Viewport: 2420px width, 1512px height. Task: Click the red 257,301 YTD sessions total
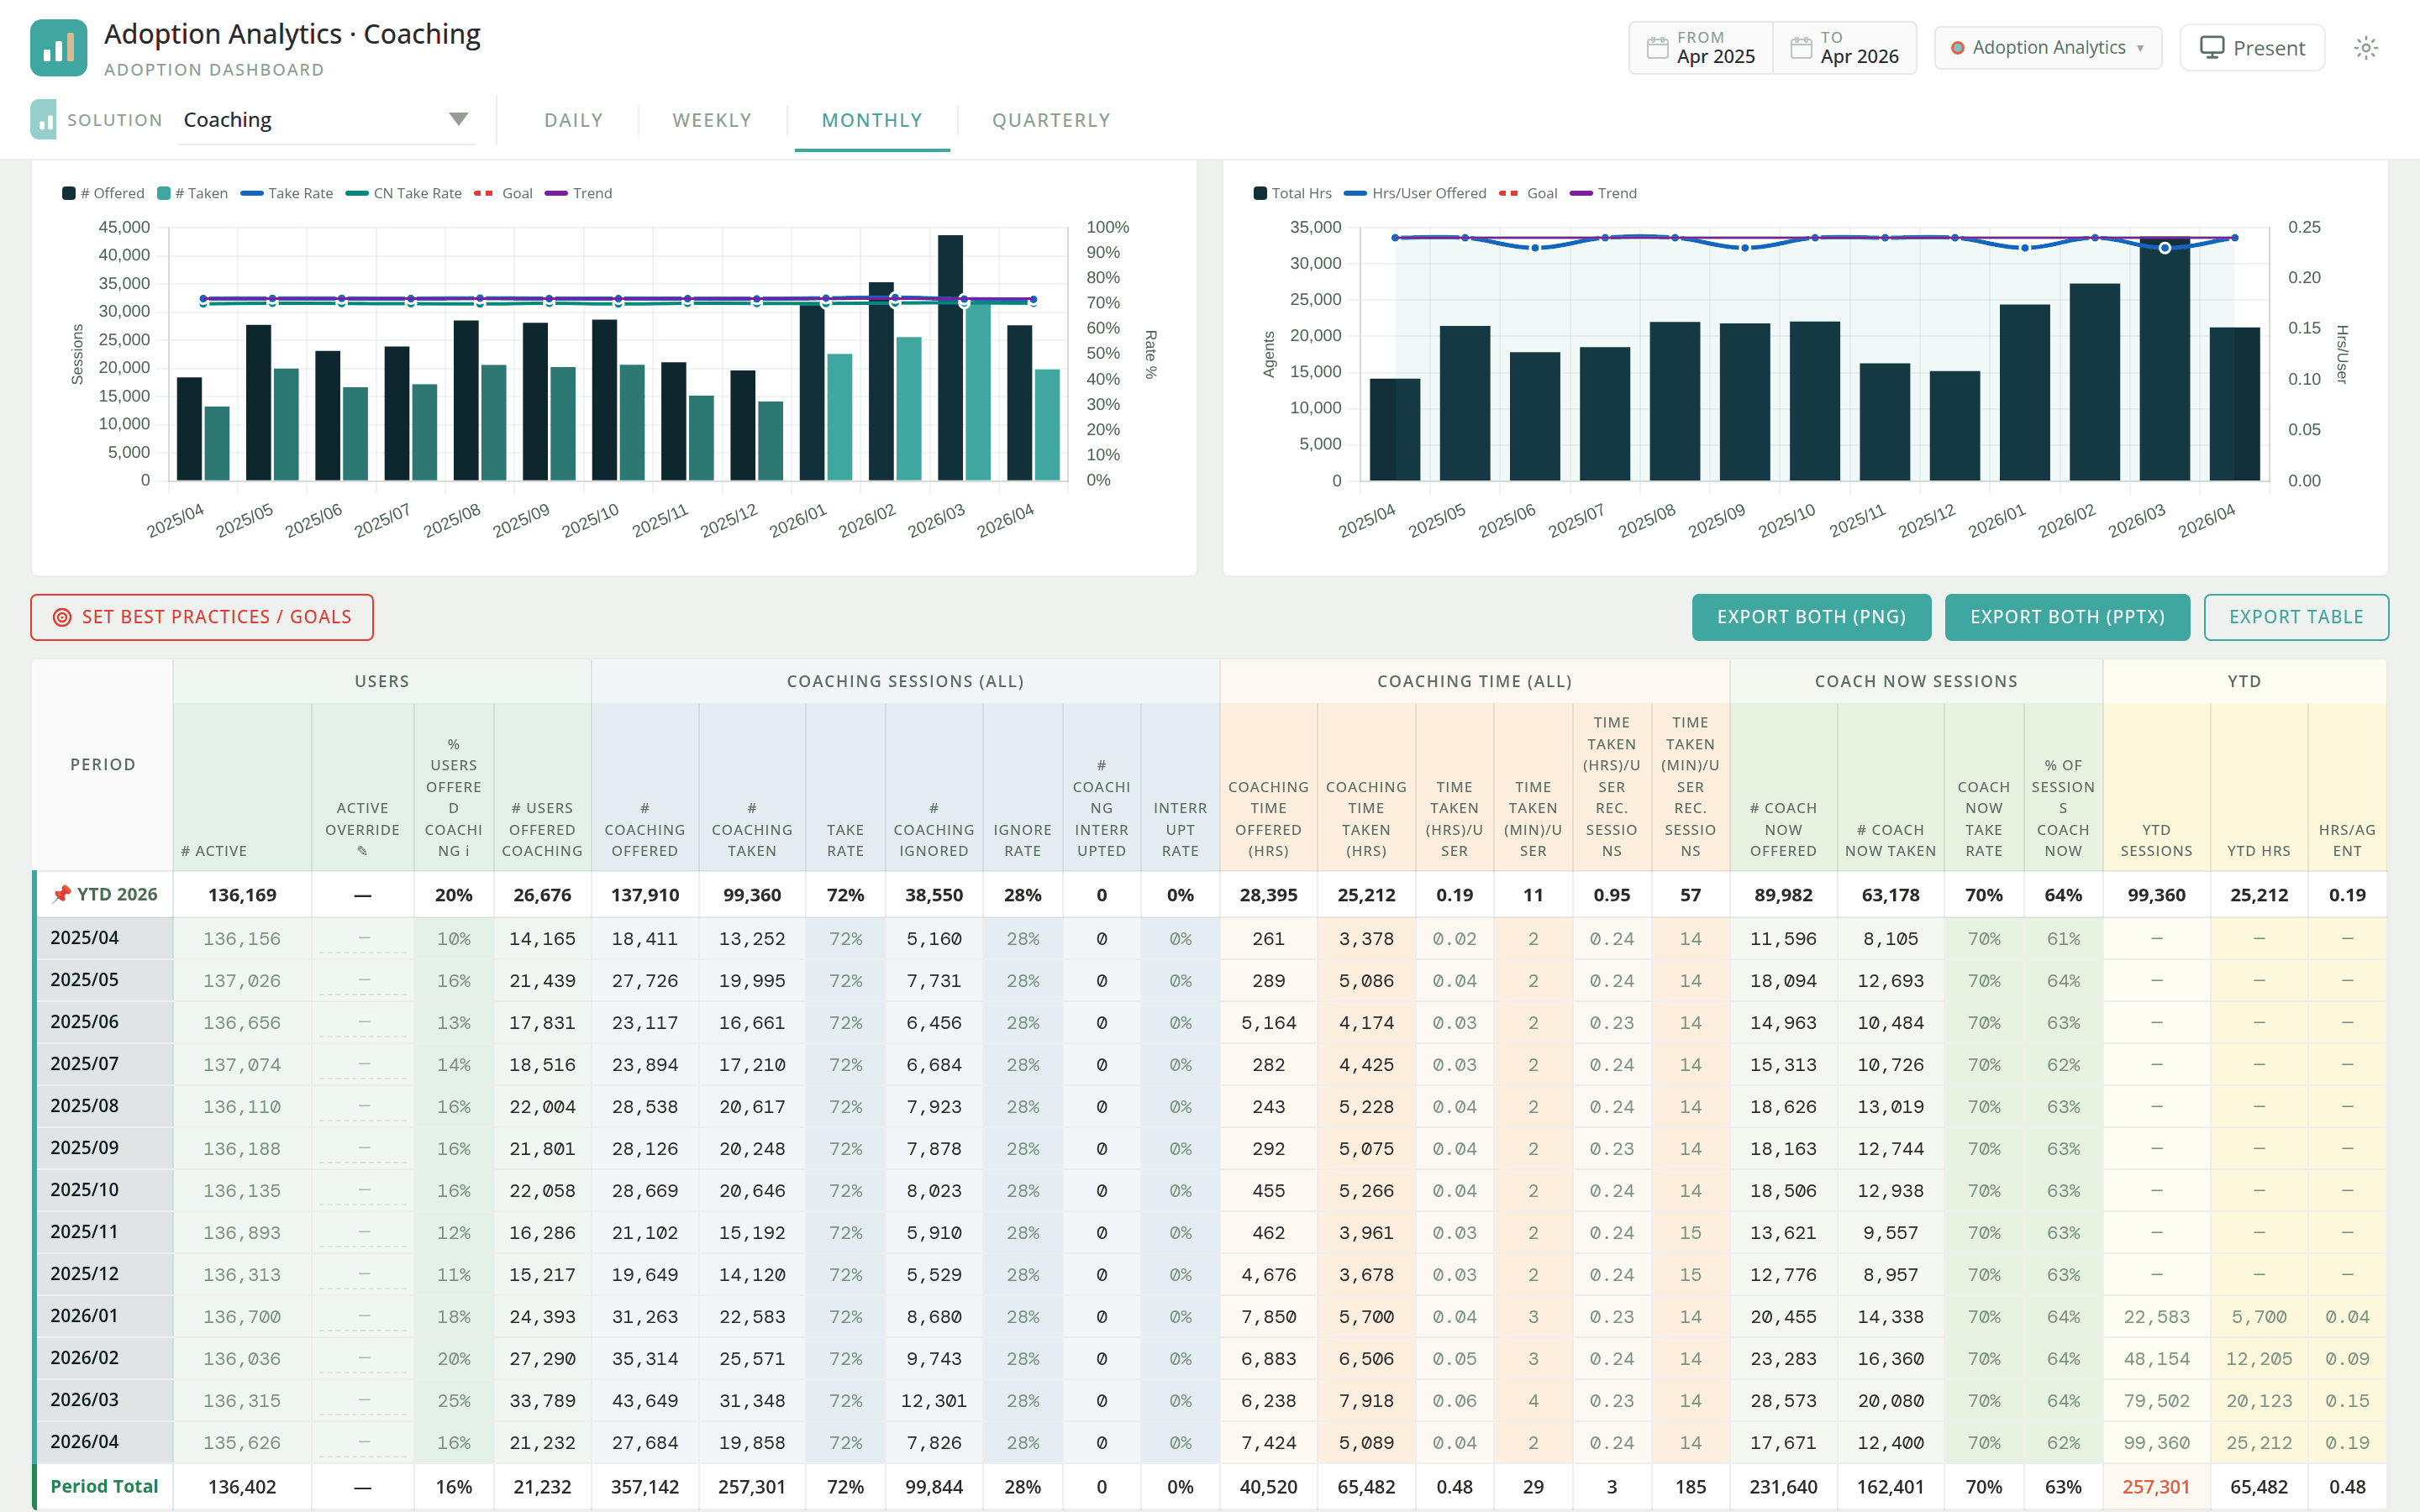2156,1487
